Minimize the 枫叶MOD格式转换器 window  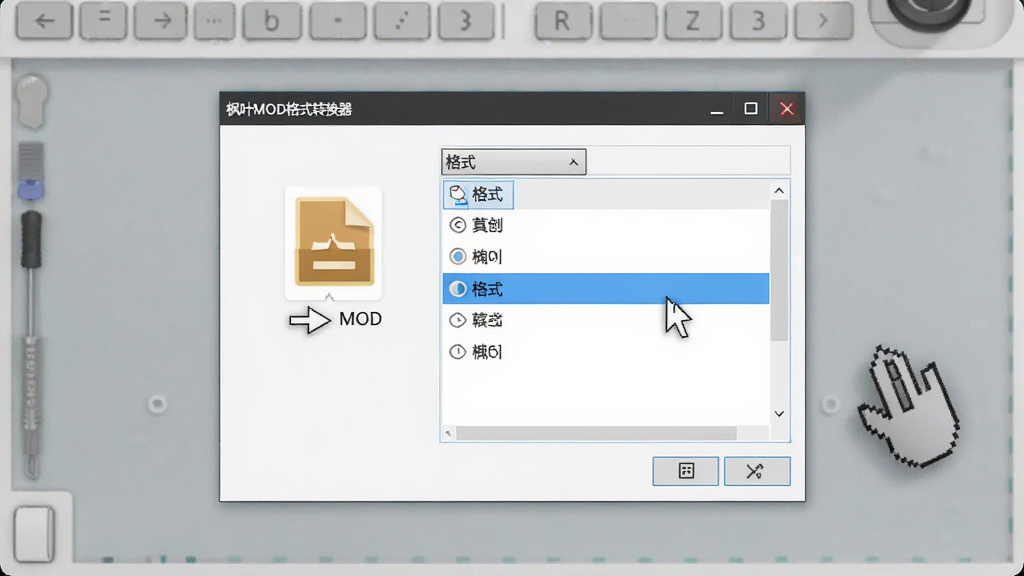coord(716,109)
